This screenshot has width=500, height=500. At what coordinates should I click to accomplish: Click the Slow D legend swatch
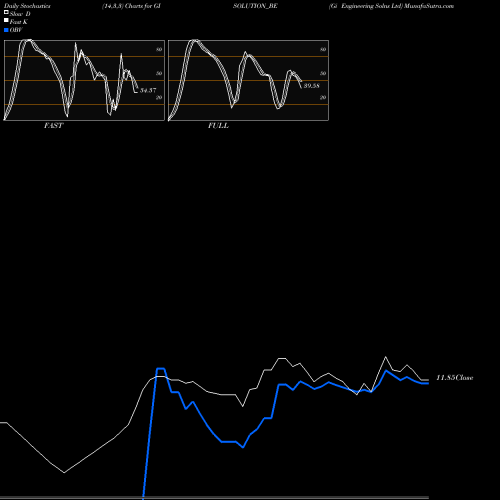click(x=6, y=13)
